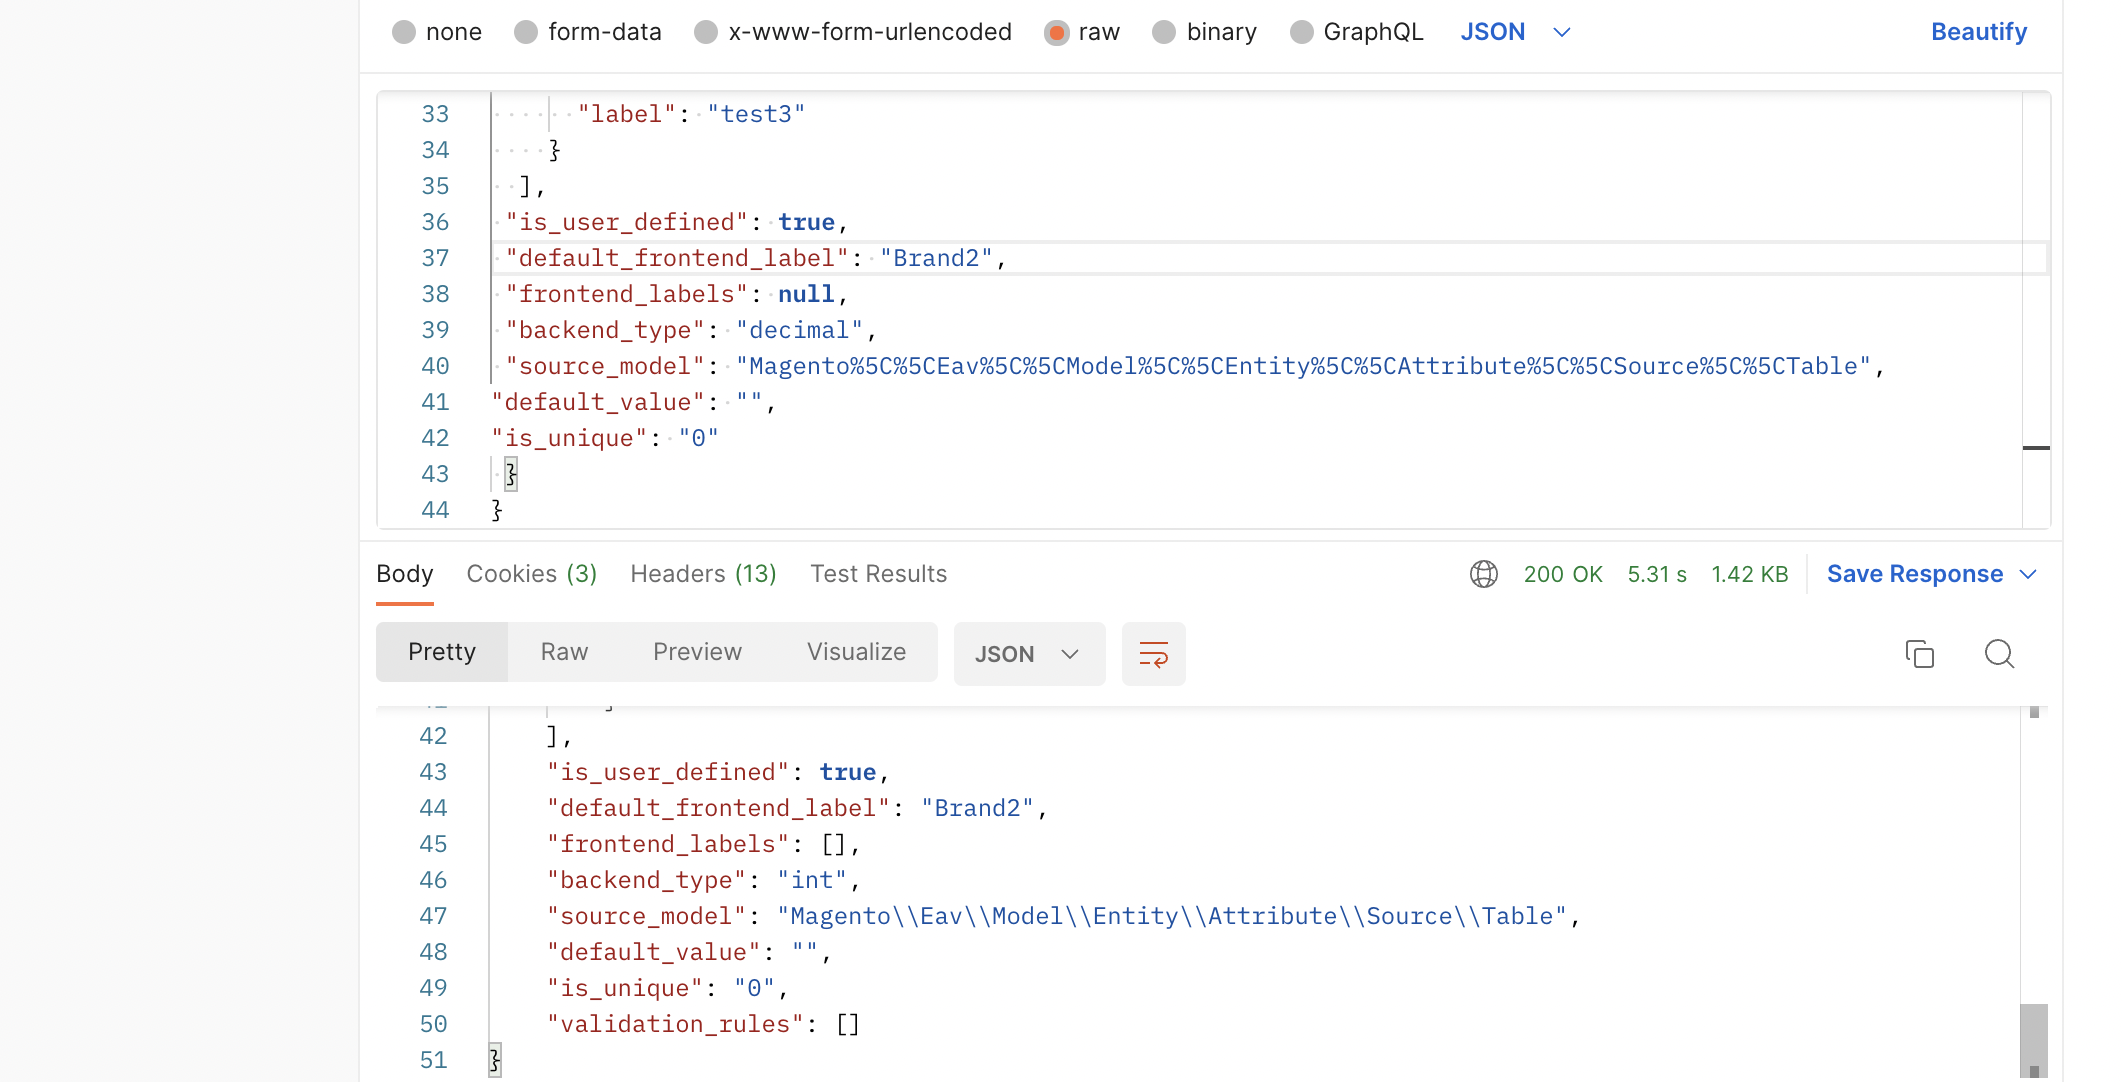2122x1082 pixels.
Task: Expand the Save Response chevron menu
Action: point(2028,574)
